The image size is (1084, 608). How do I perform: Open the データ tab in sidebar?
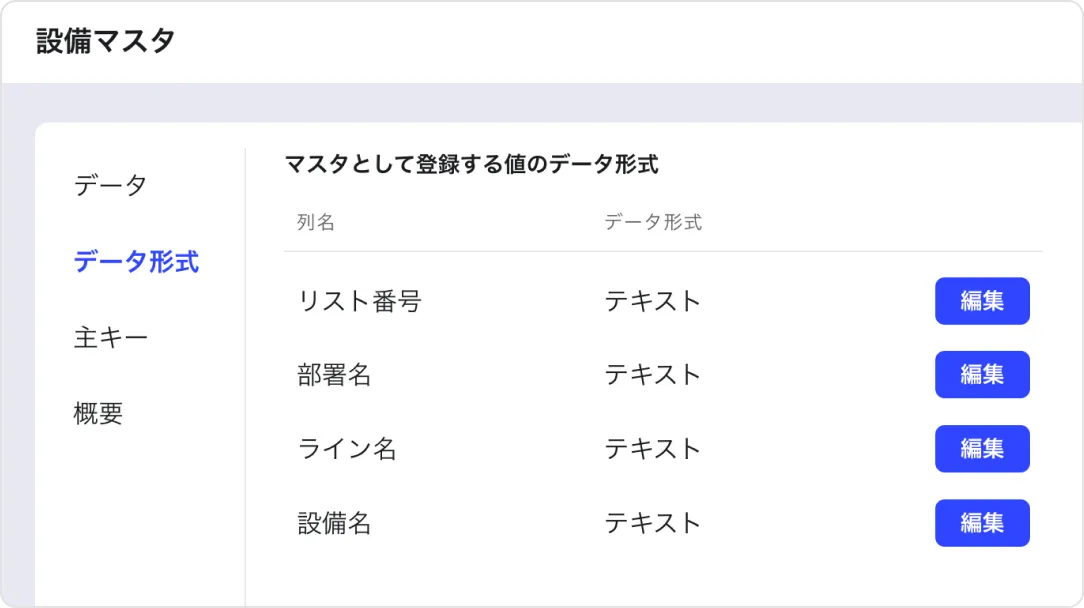[x=110, y=186]
